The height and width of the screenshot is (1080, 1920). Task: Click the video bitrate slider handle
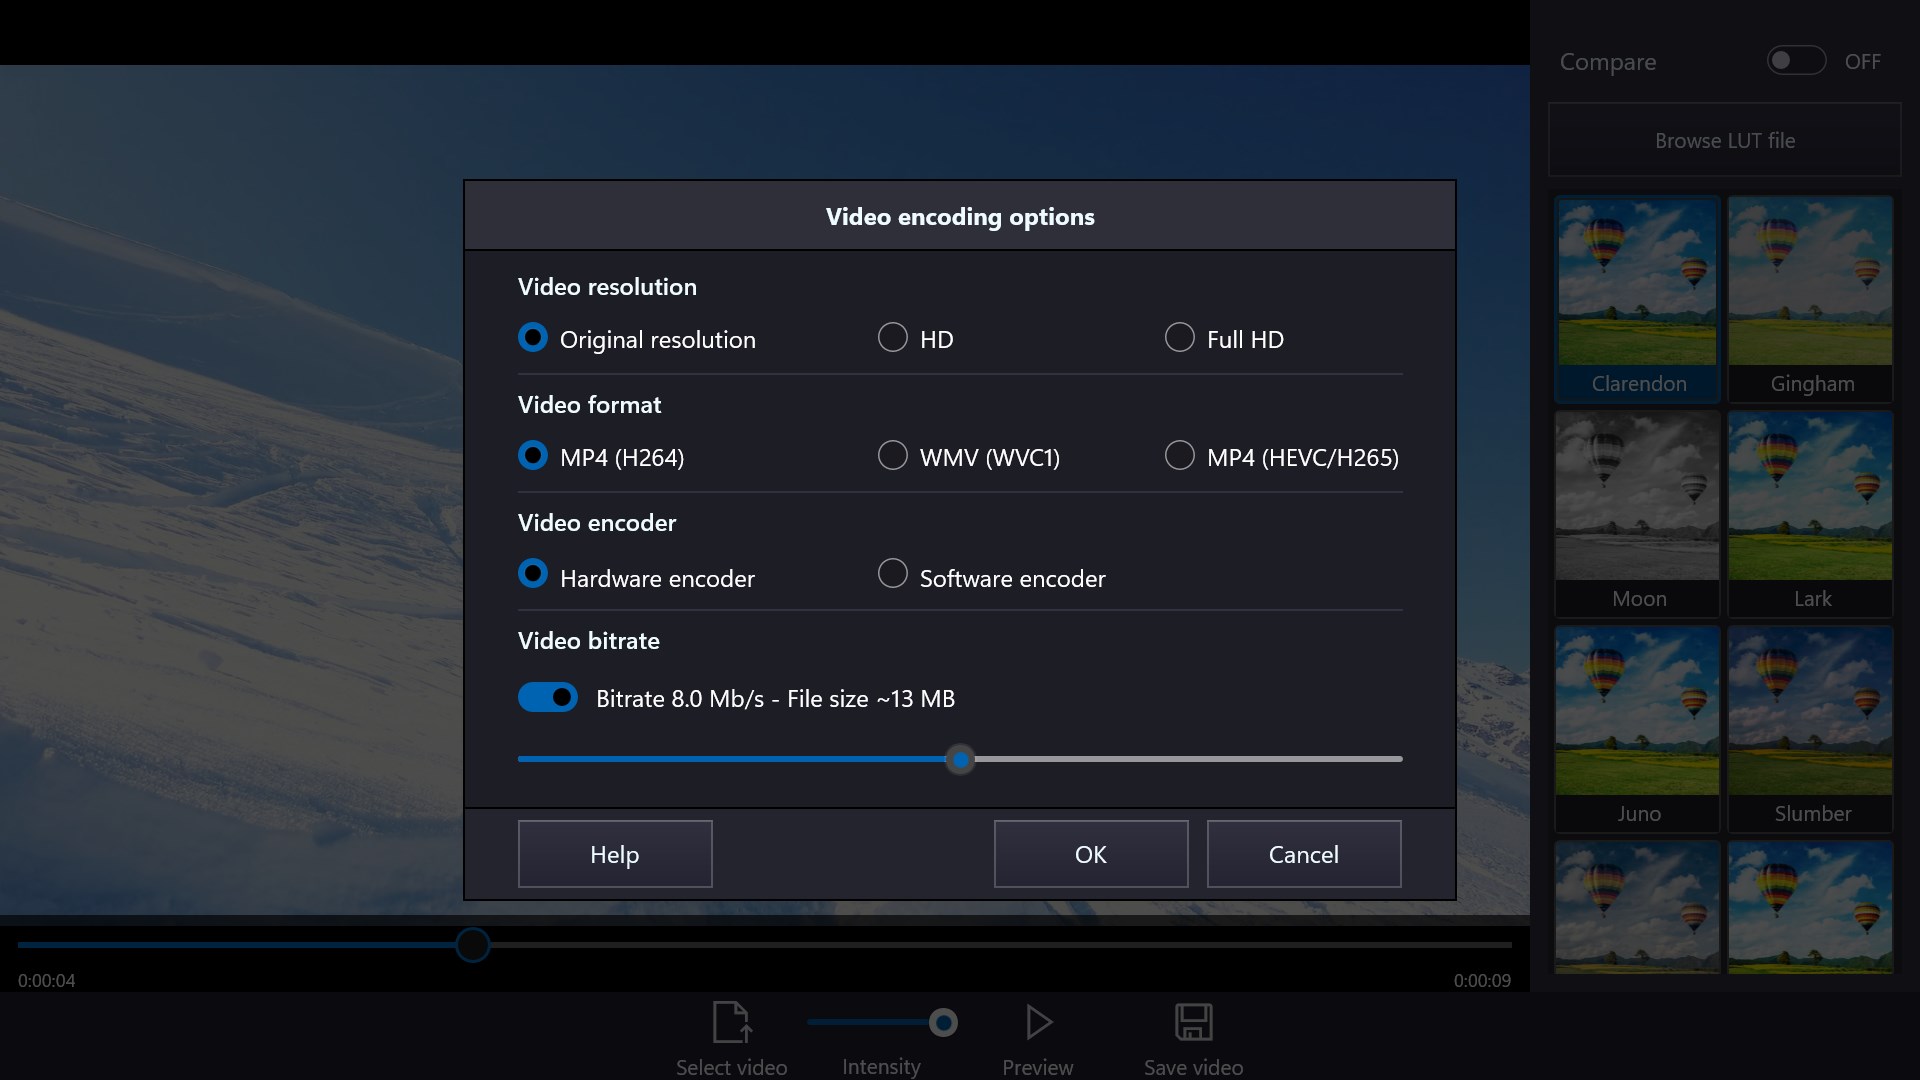tap(960, 759)
